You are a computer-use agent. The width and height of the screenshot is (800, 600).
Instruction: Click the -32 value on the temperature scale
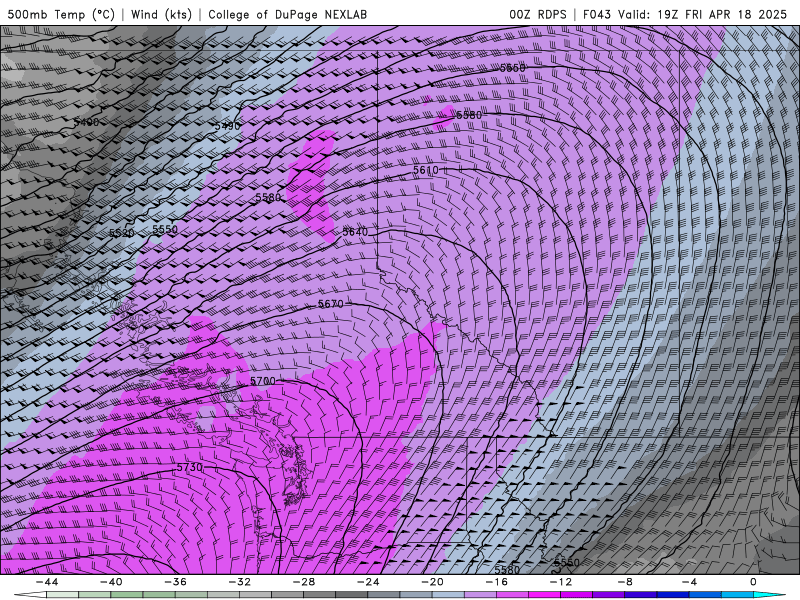[x=240, y=582]
